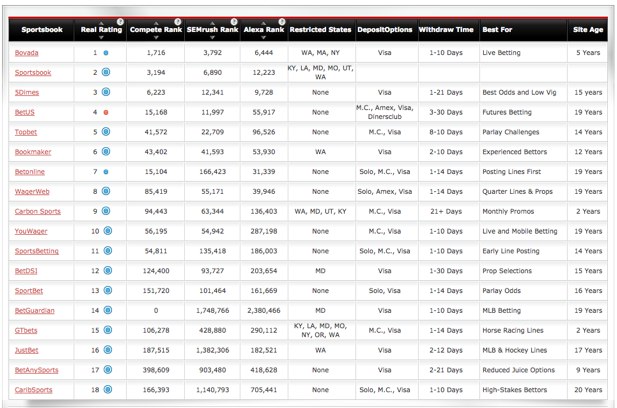This screenshot has height=408, width=617.
Task: Sort Alexa Rank ascending with the up arrow
Action: tap(264, 23)
